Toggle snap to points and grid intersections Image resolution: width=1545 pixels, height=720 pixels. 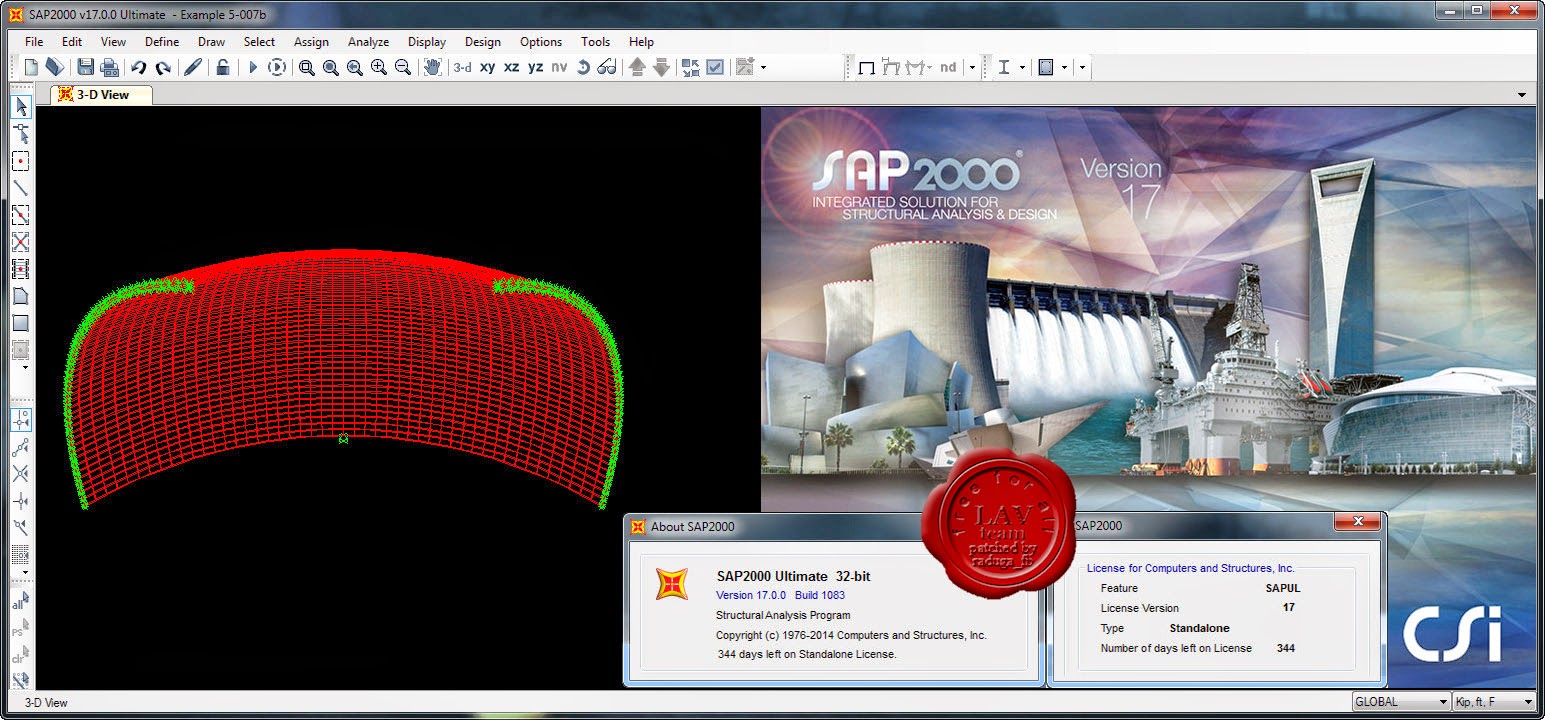tap(20, 420)
